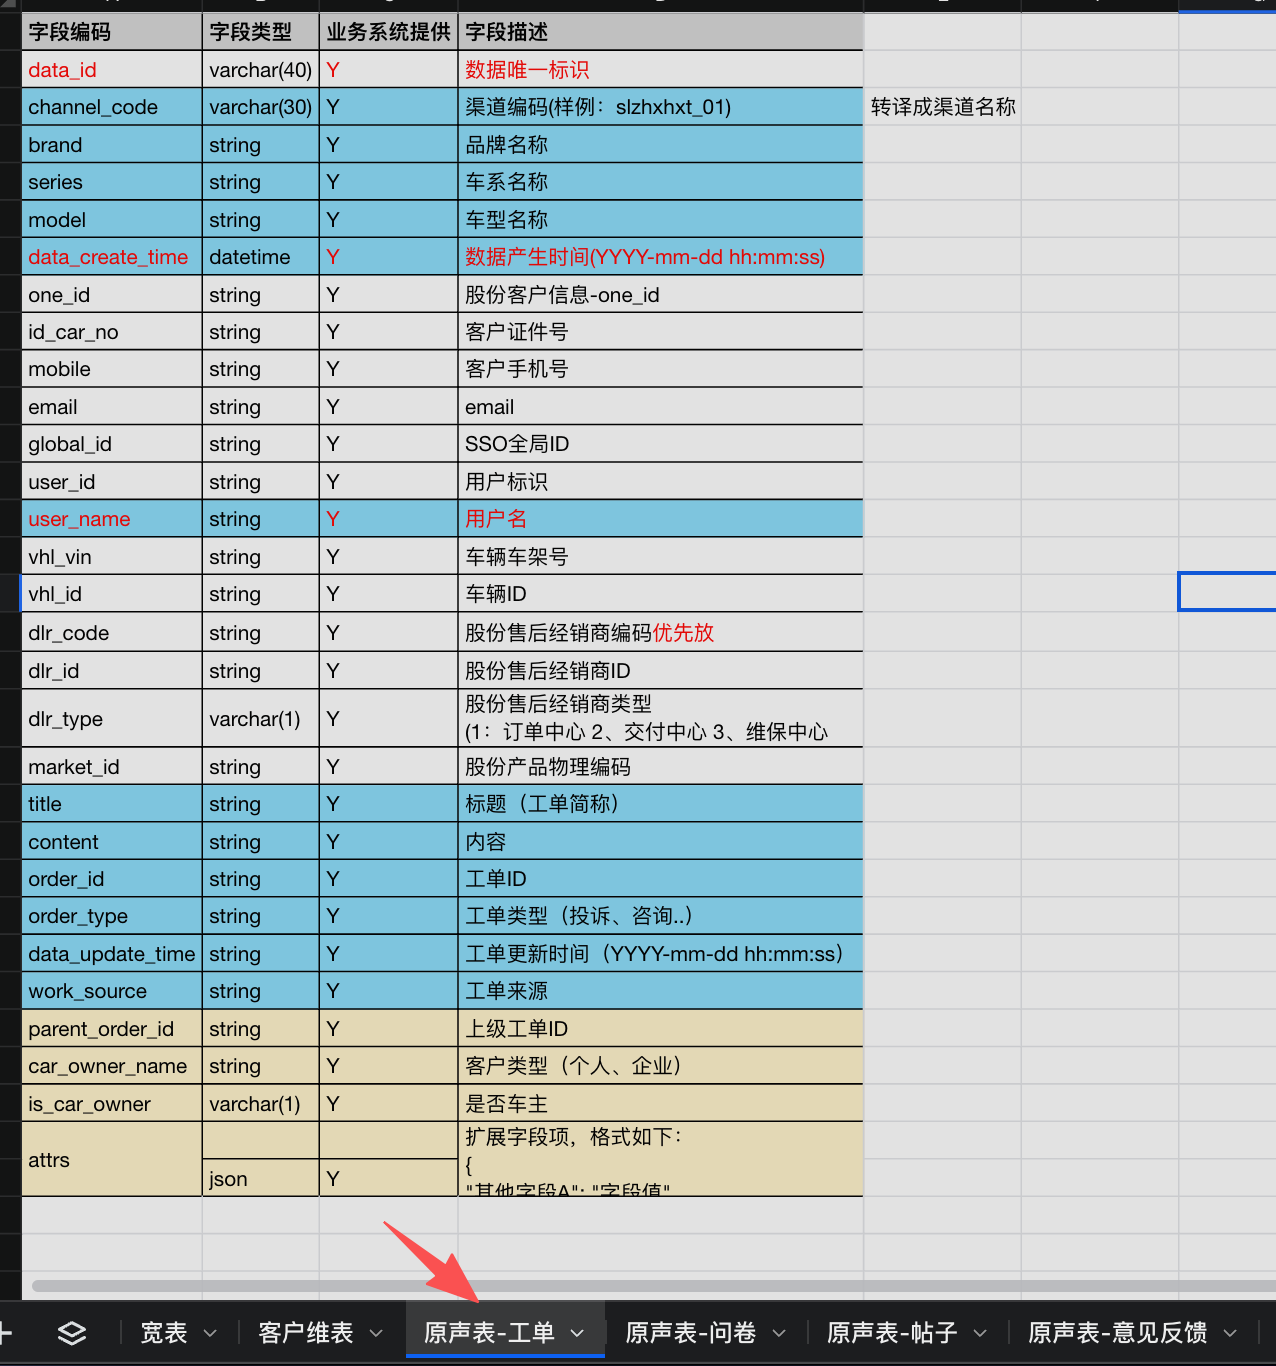Click the dlr_type description cell

point(660,718)
